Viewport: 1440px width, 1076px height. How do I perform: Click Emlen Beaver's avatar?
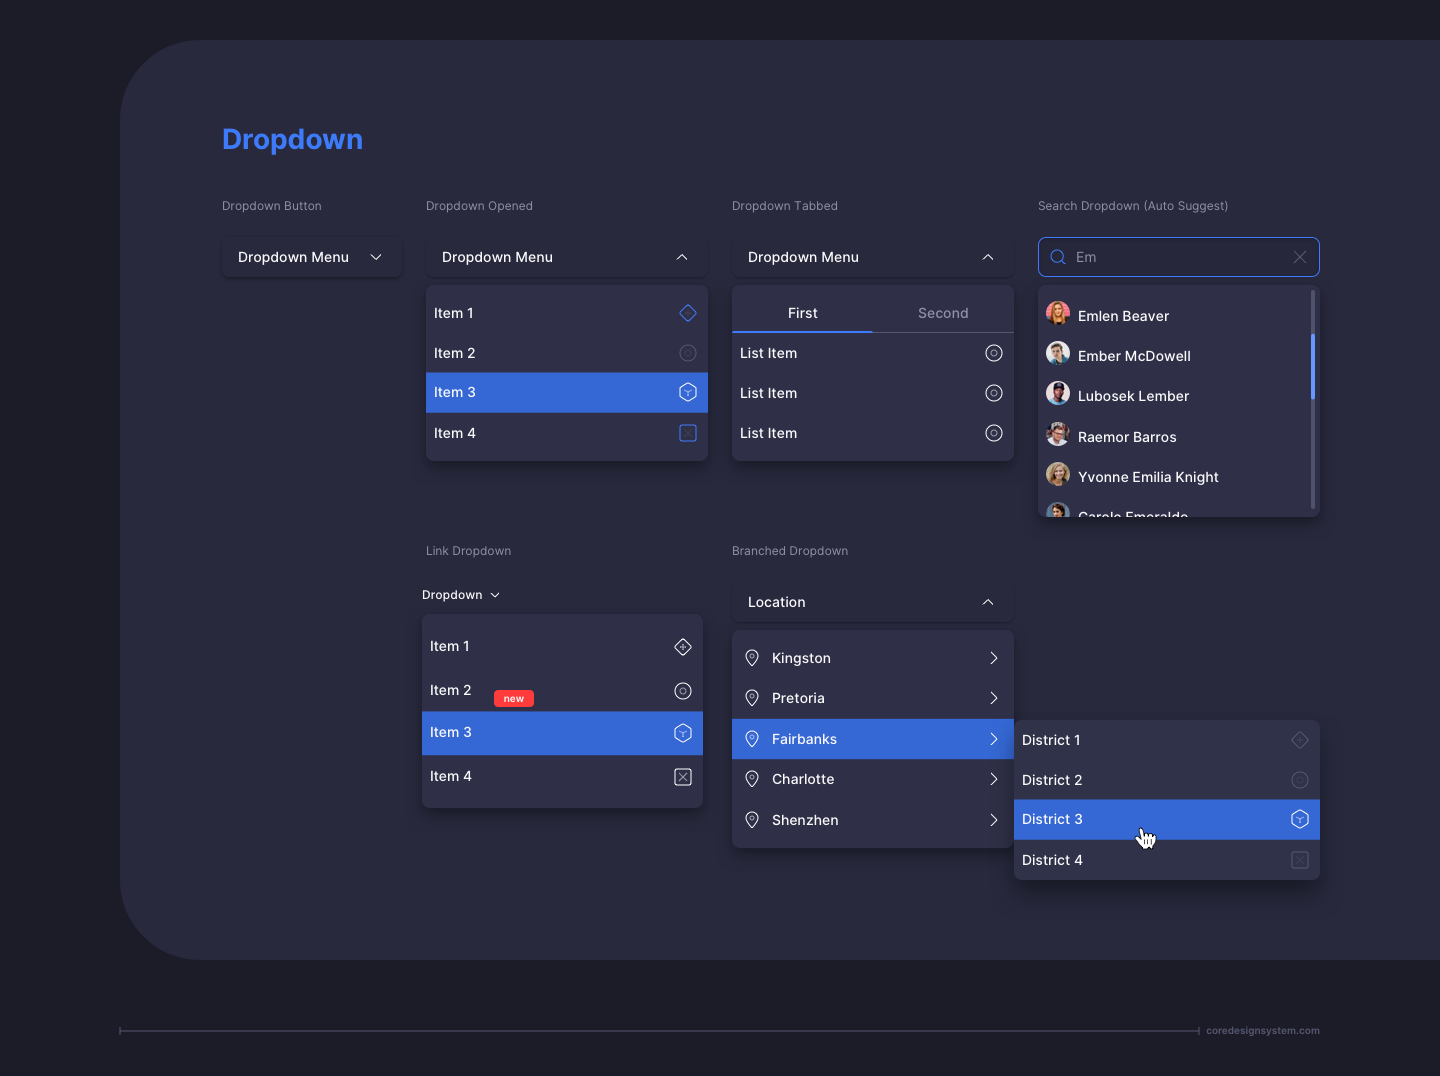coord(1058,313)
